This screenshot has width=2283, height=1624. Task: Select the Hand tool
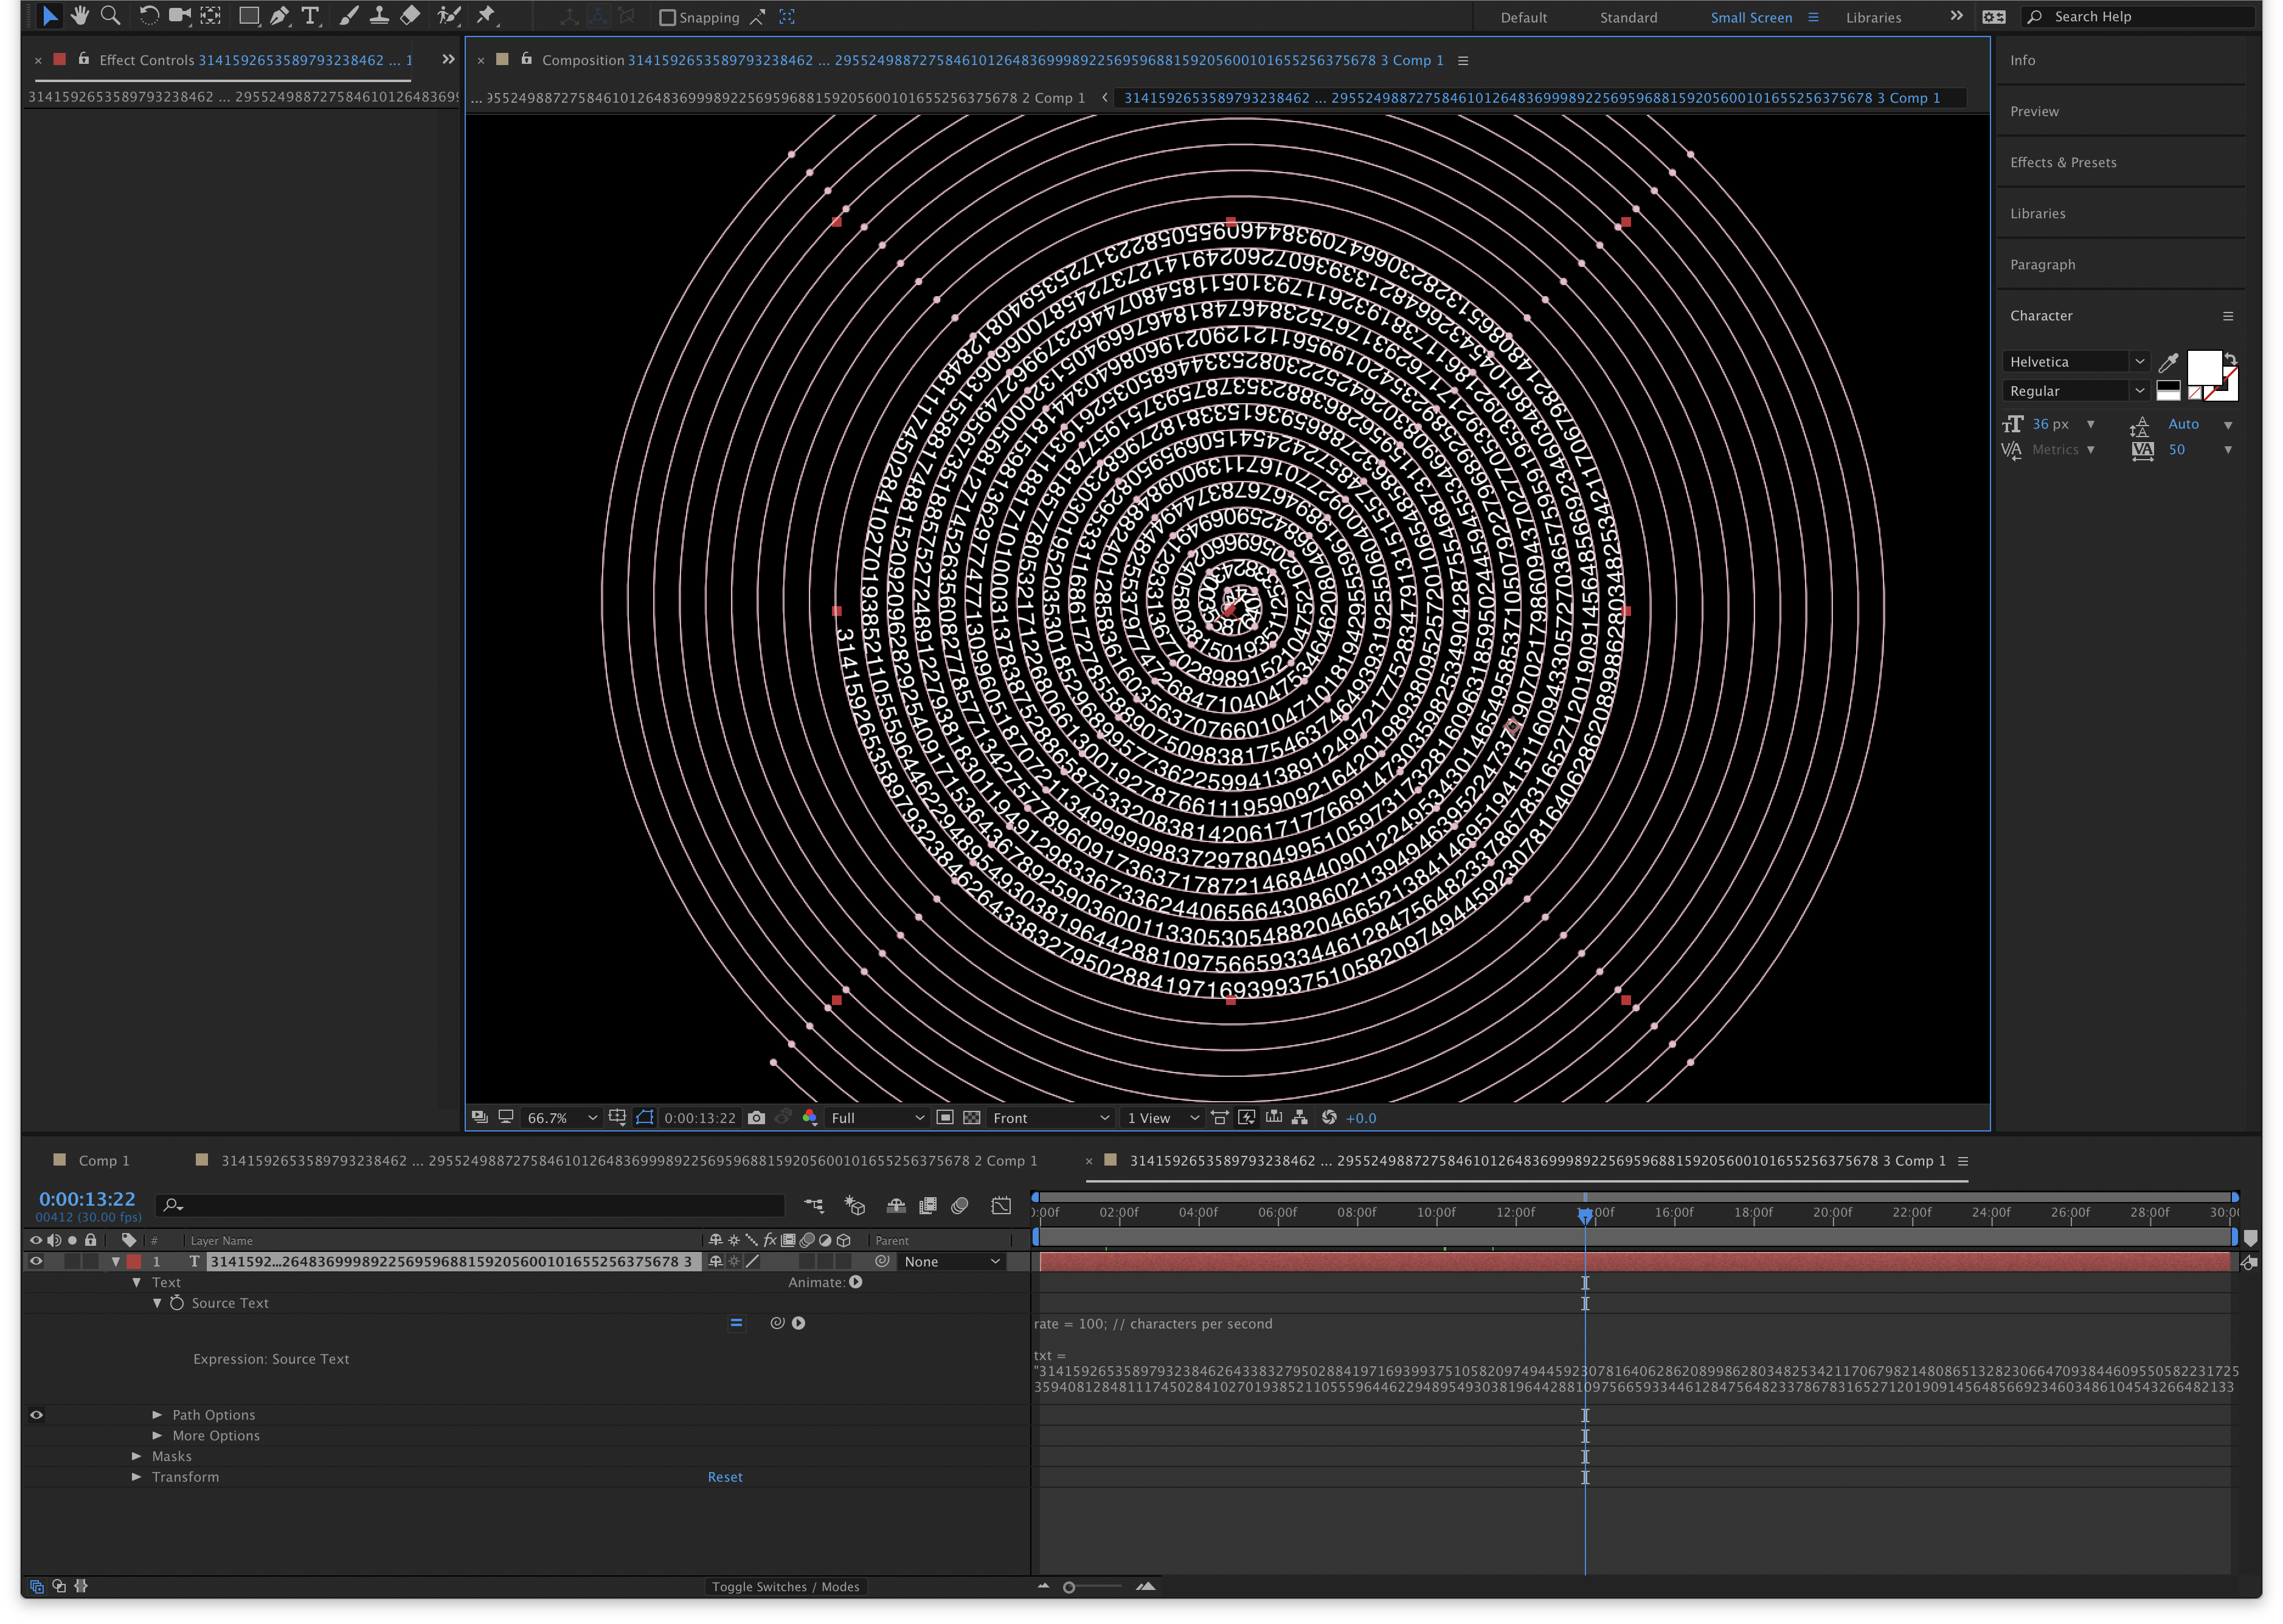80,15
